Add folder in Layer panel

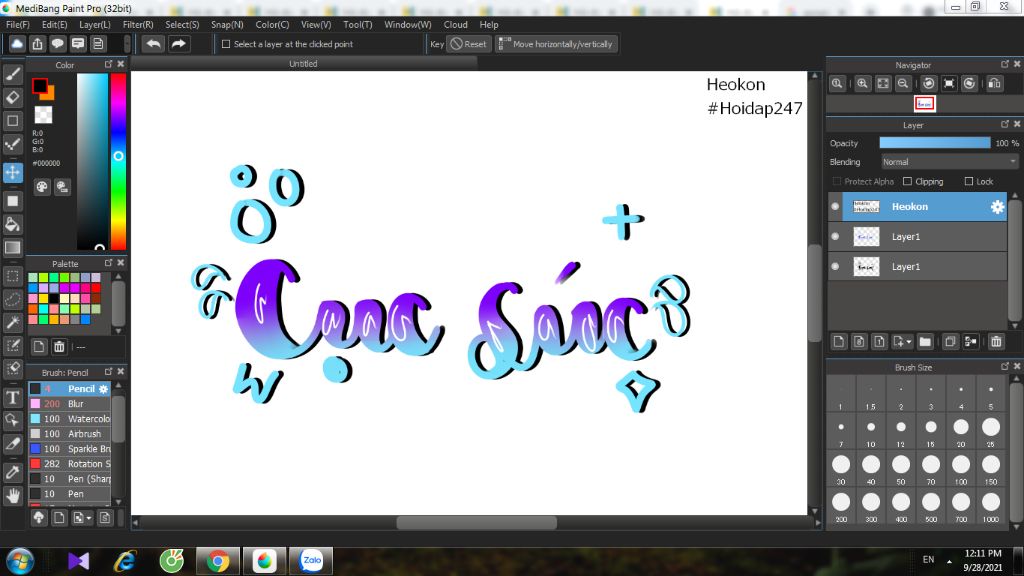coord(925,342)
